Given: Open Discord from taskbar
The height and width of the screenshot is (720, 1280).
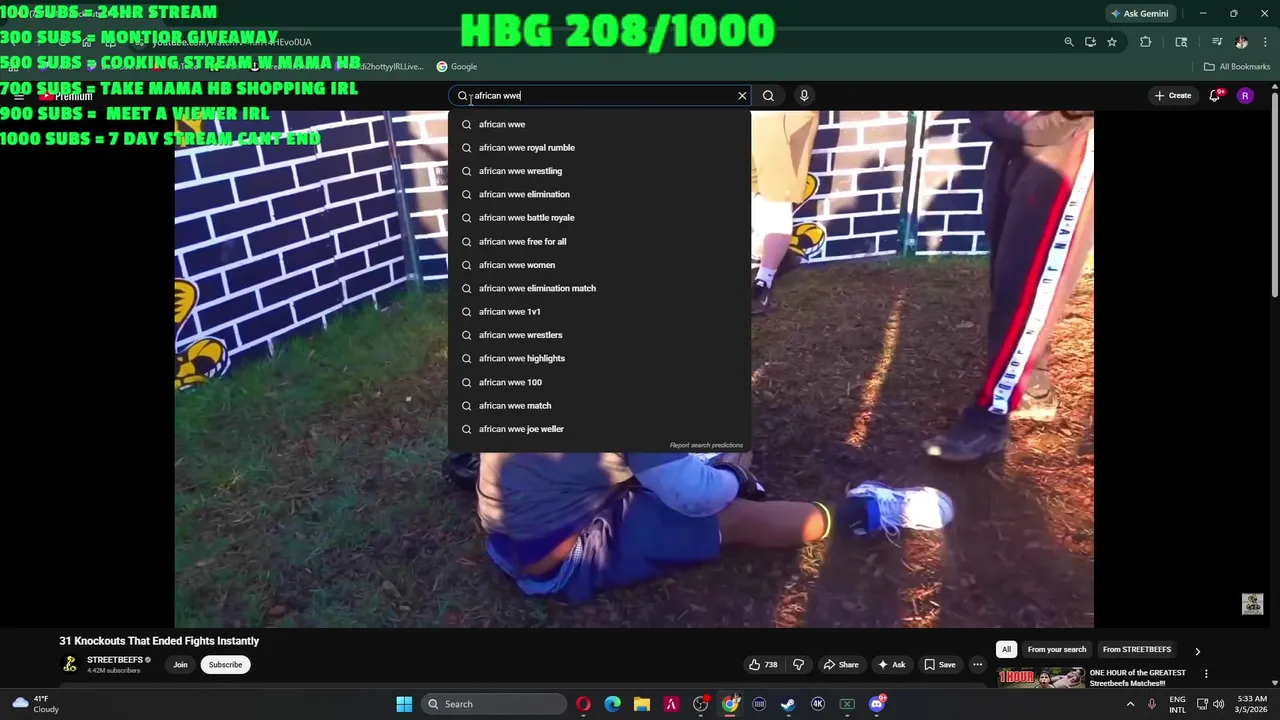Looking at the screenshot, I should pyautogui.click(x=877, y=704).
